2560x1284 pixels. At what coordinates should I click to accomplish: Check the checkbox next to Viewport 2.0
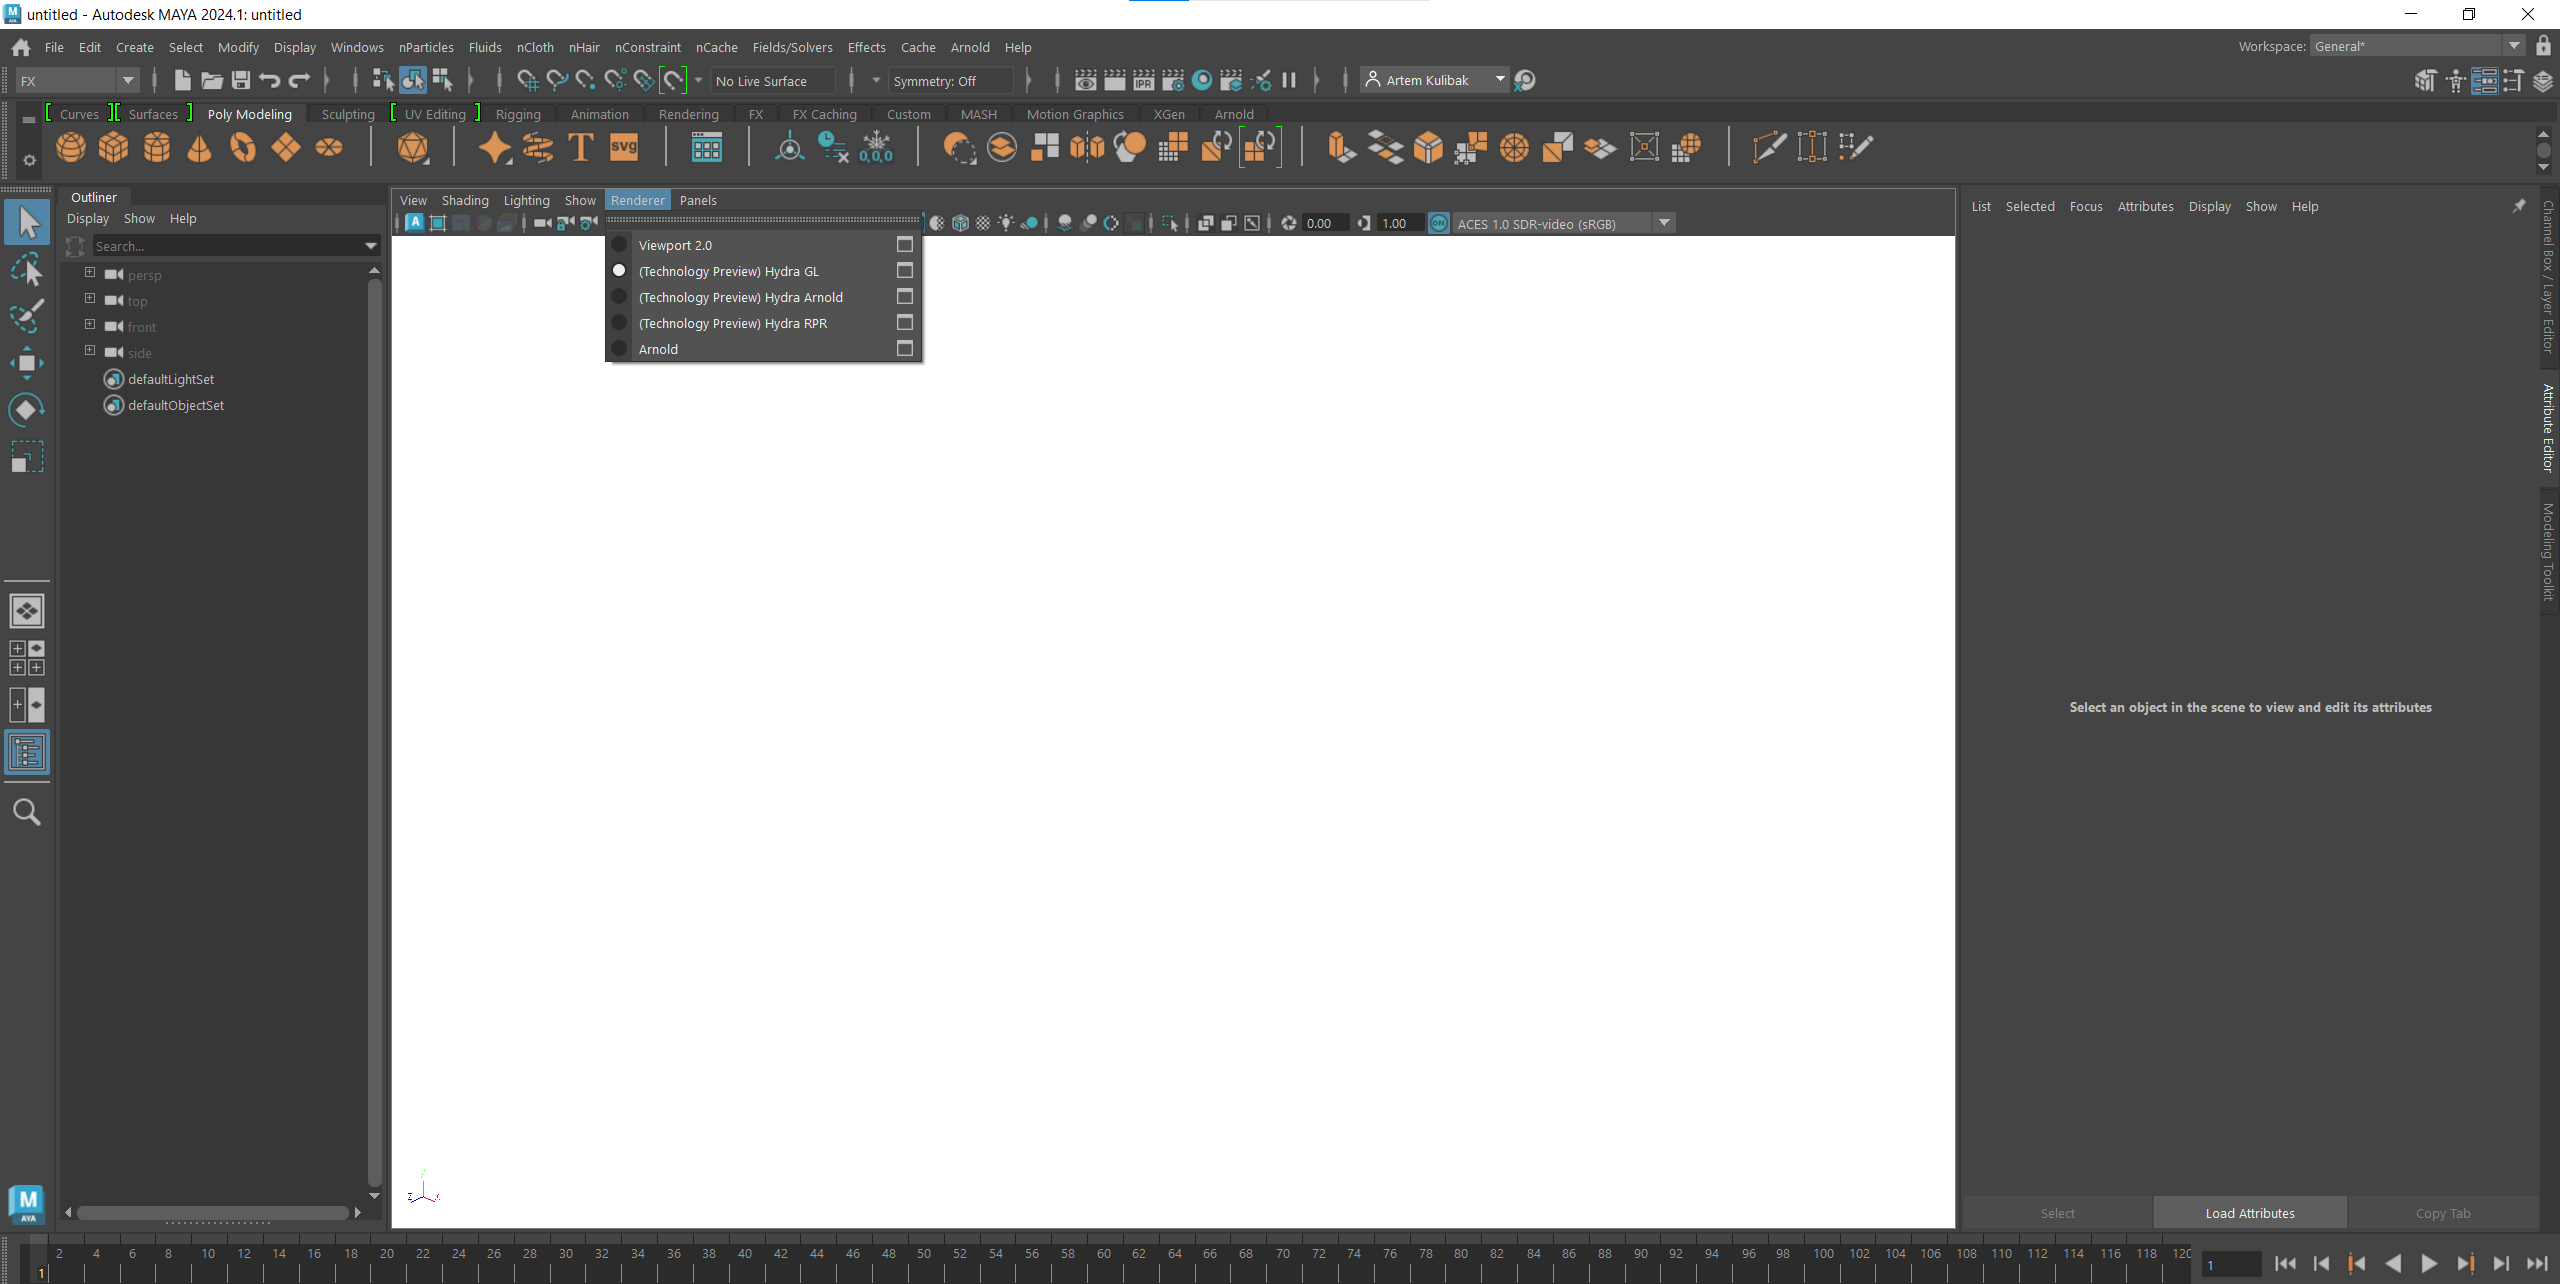[904, 244]
